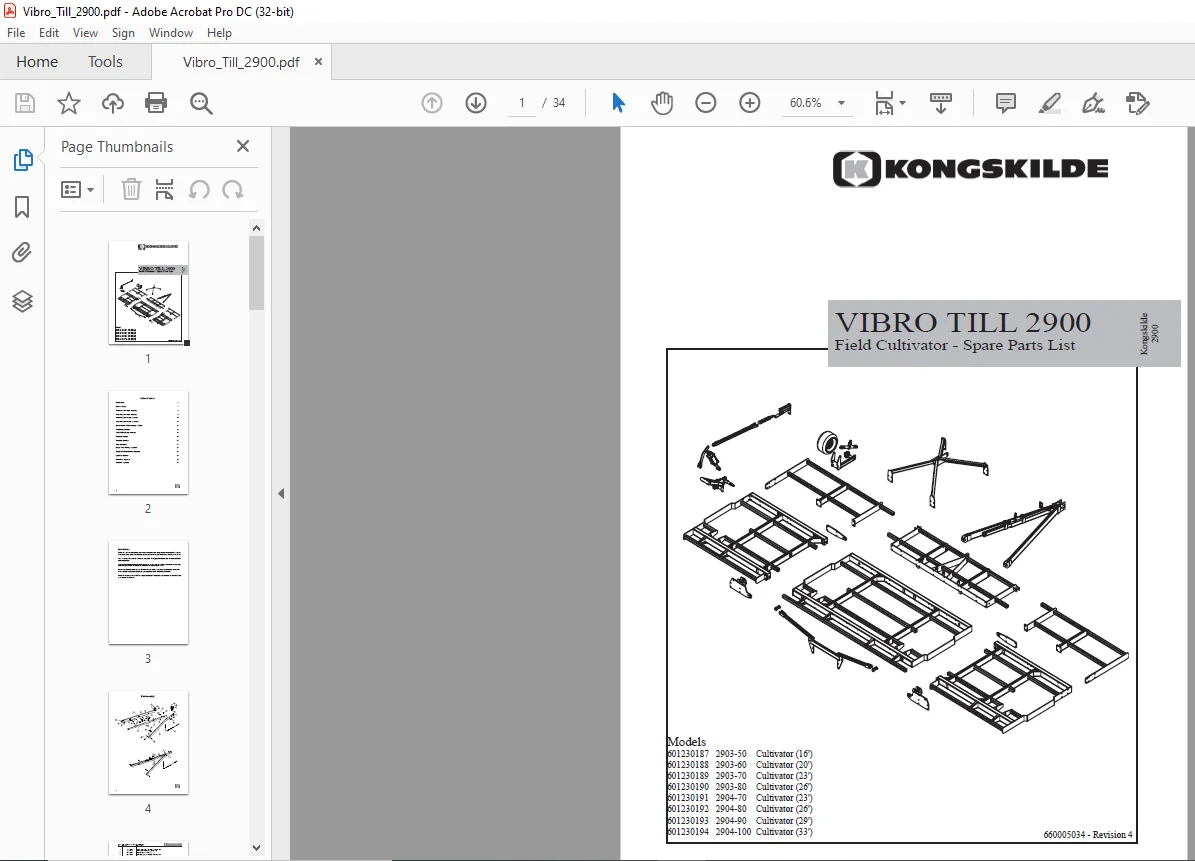Select page 1 thumbnail

pos(149,293)
